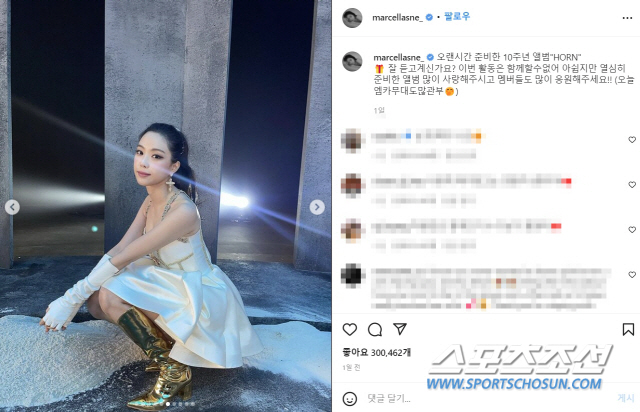Click the 팔로우 follow button
Screen dimensions: 640x412
[x=457, y=17]
